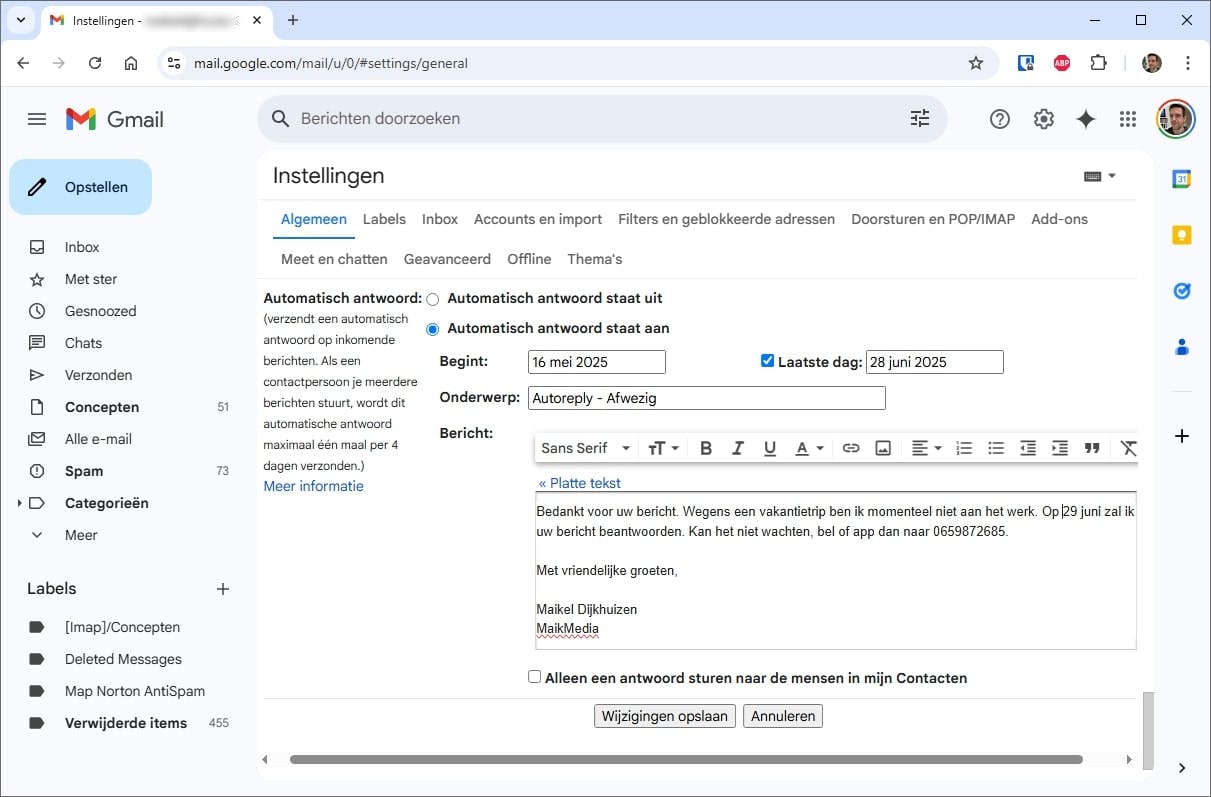Expand Meer in the sidebar

(x=81, y=535)
